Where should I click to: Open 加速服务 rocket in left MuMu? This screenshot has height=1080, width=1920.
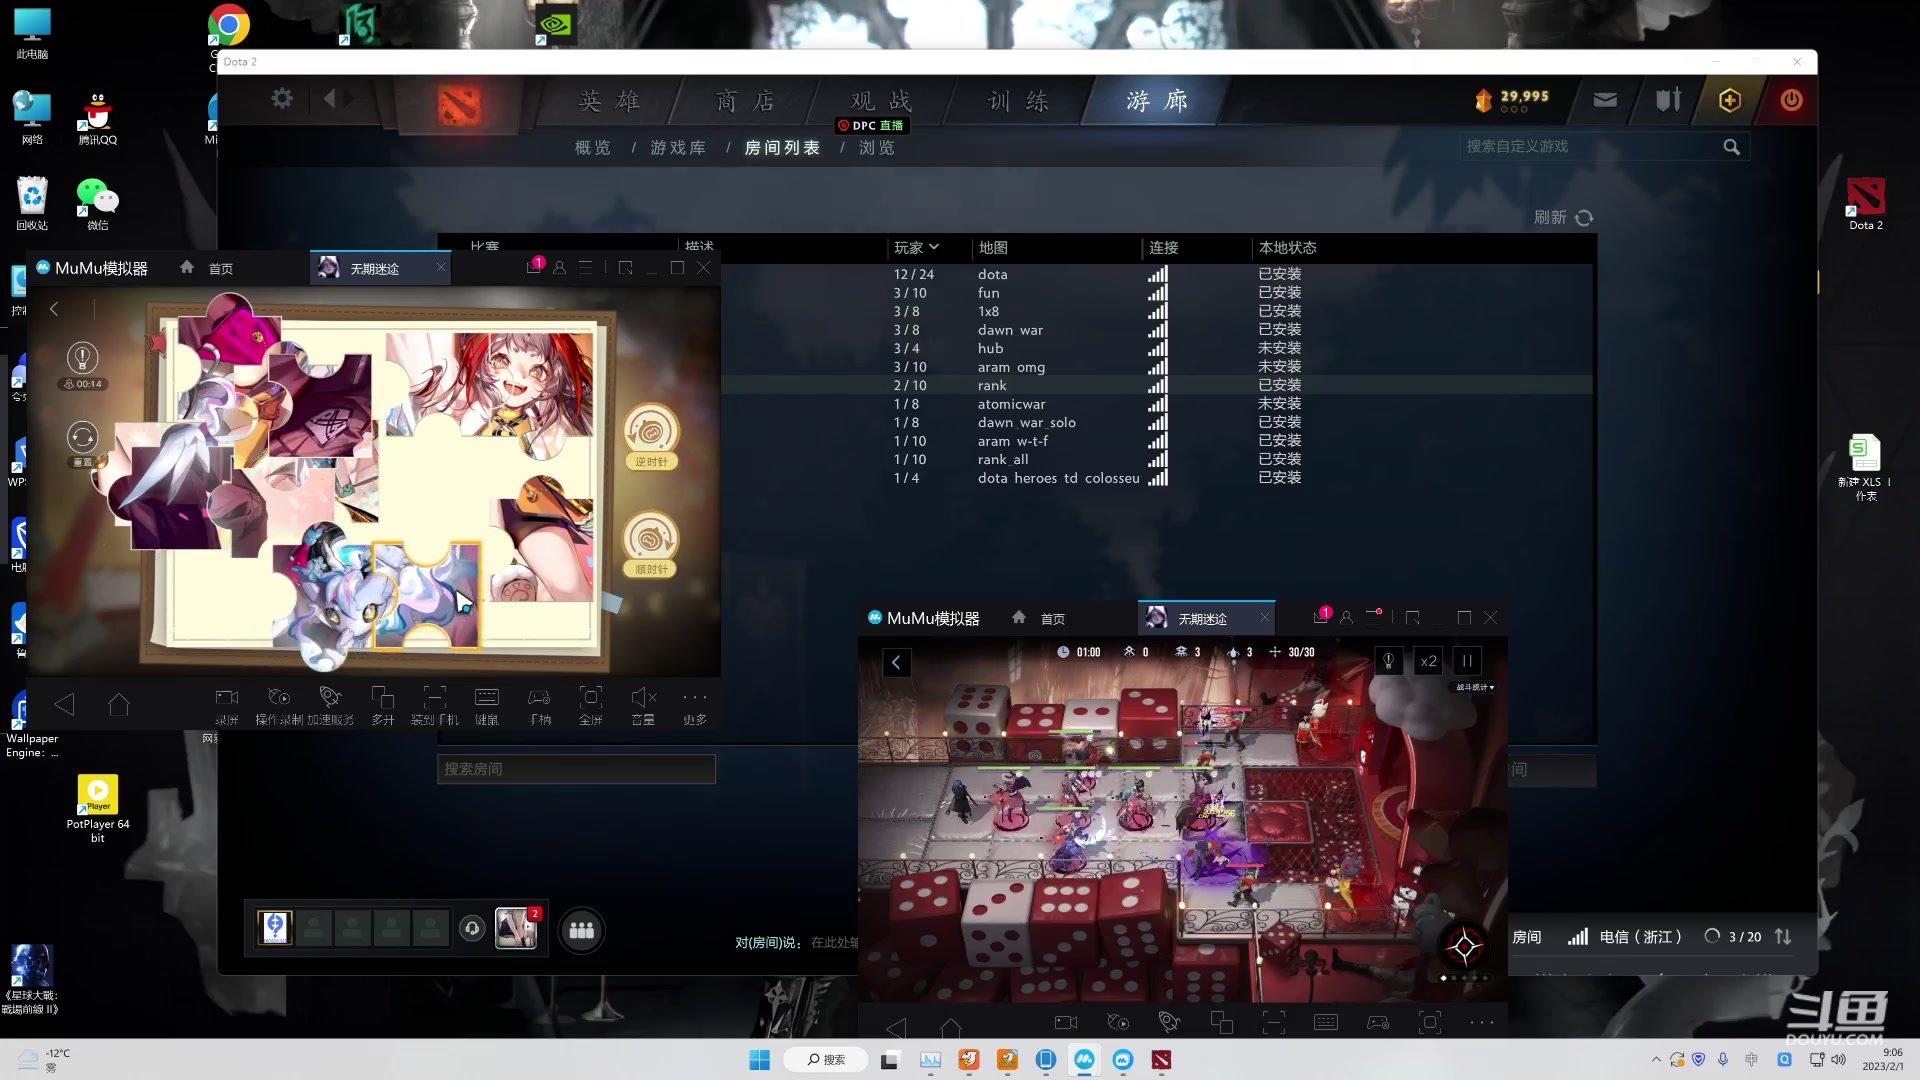331,705
